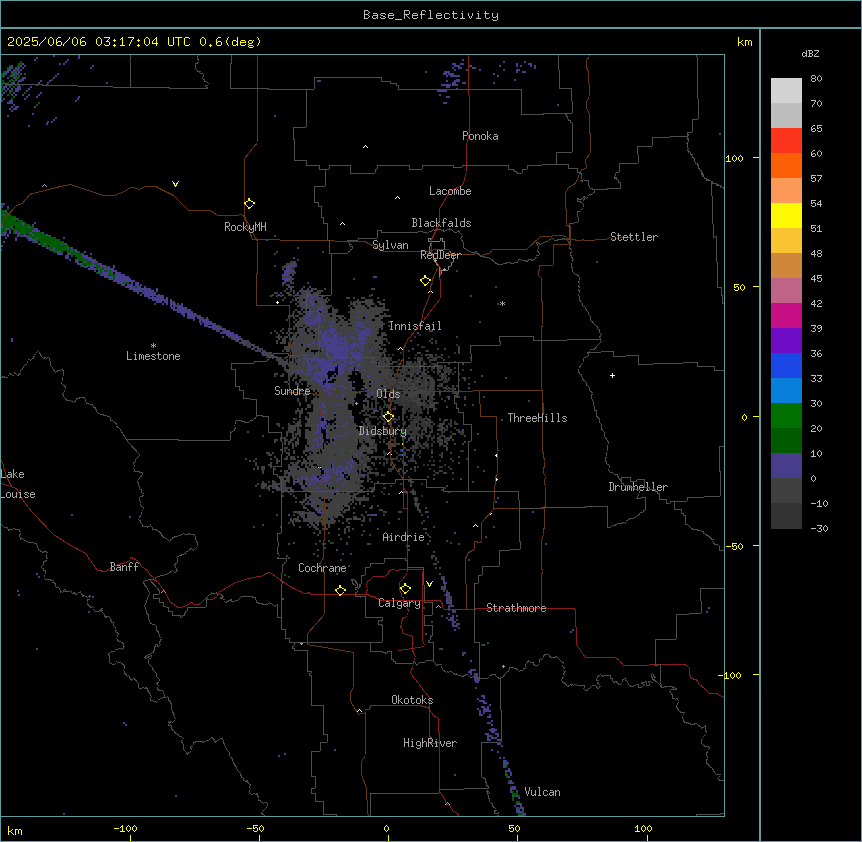The image size is (862, 842).
Task: Click the dBZ legend heading
Action: [x=810, y=53]
